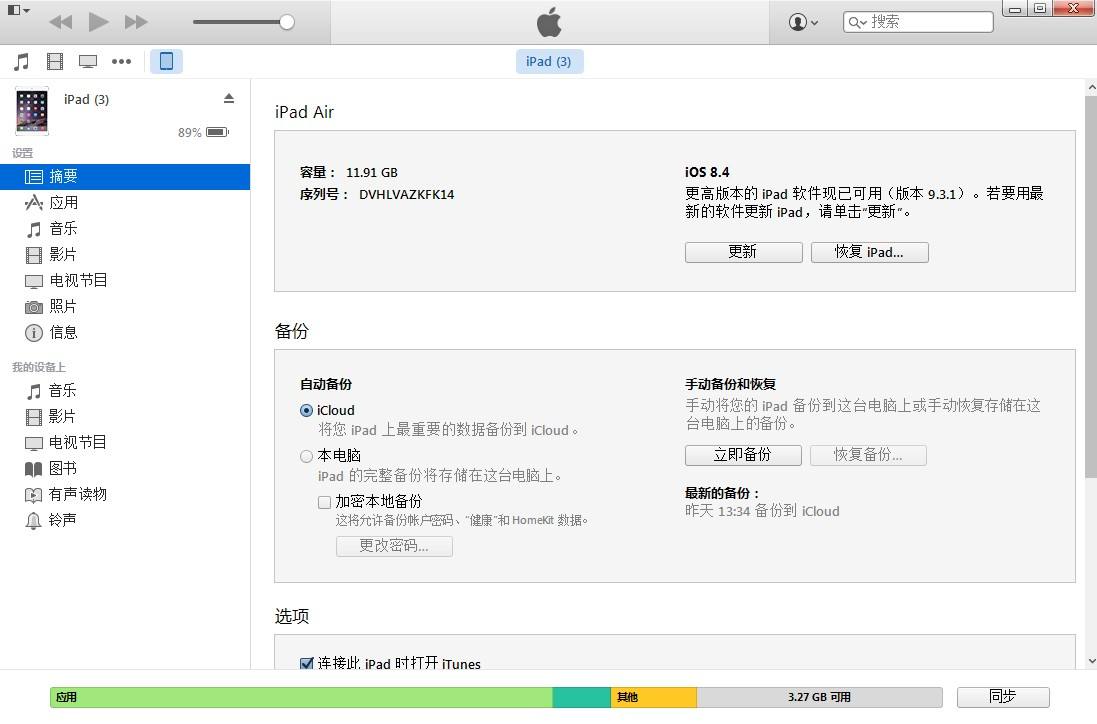Toggle 连接此 iPad 时打开 iTunes checkbox
1097x724 pixels.
306,663
